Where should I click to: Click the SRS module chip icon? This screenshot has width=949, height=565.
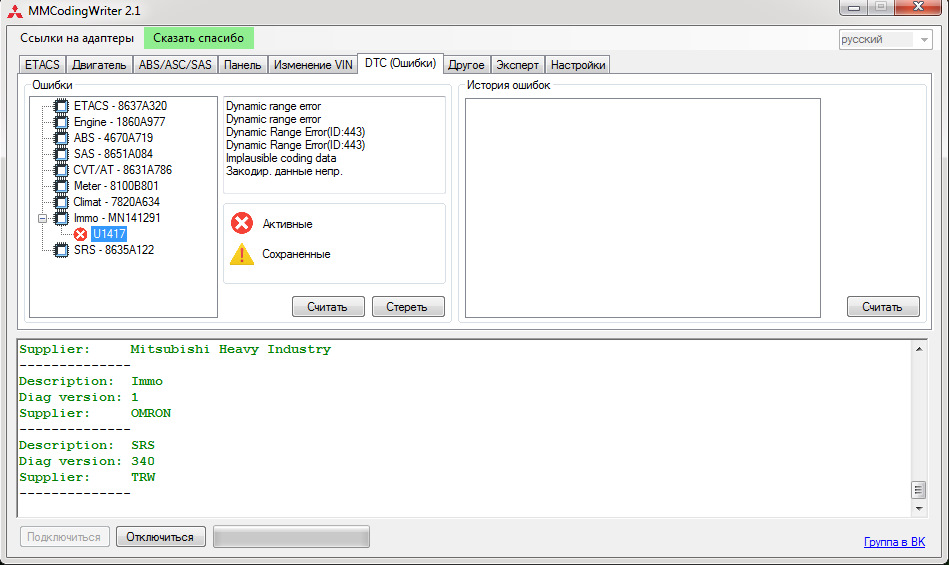pyautogui.click(x=61, y=250)
